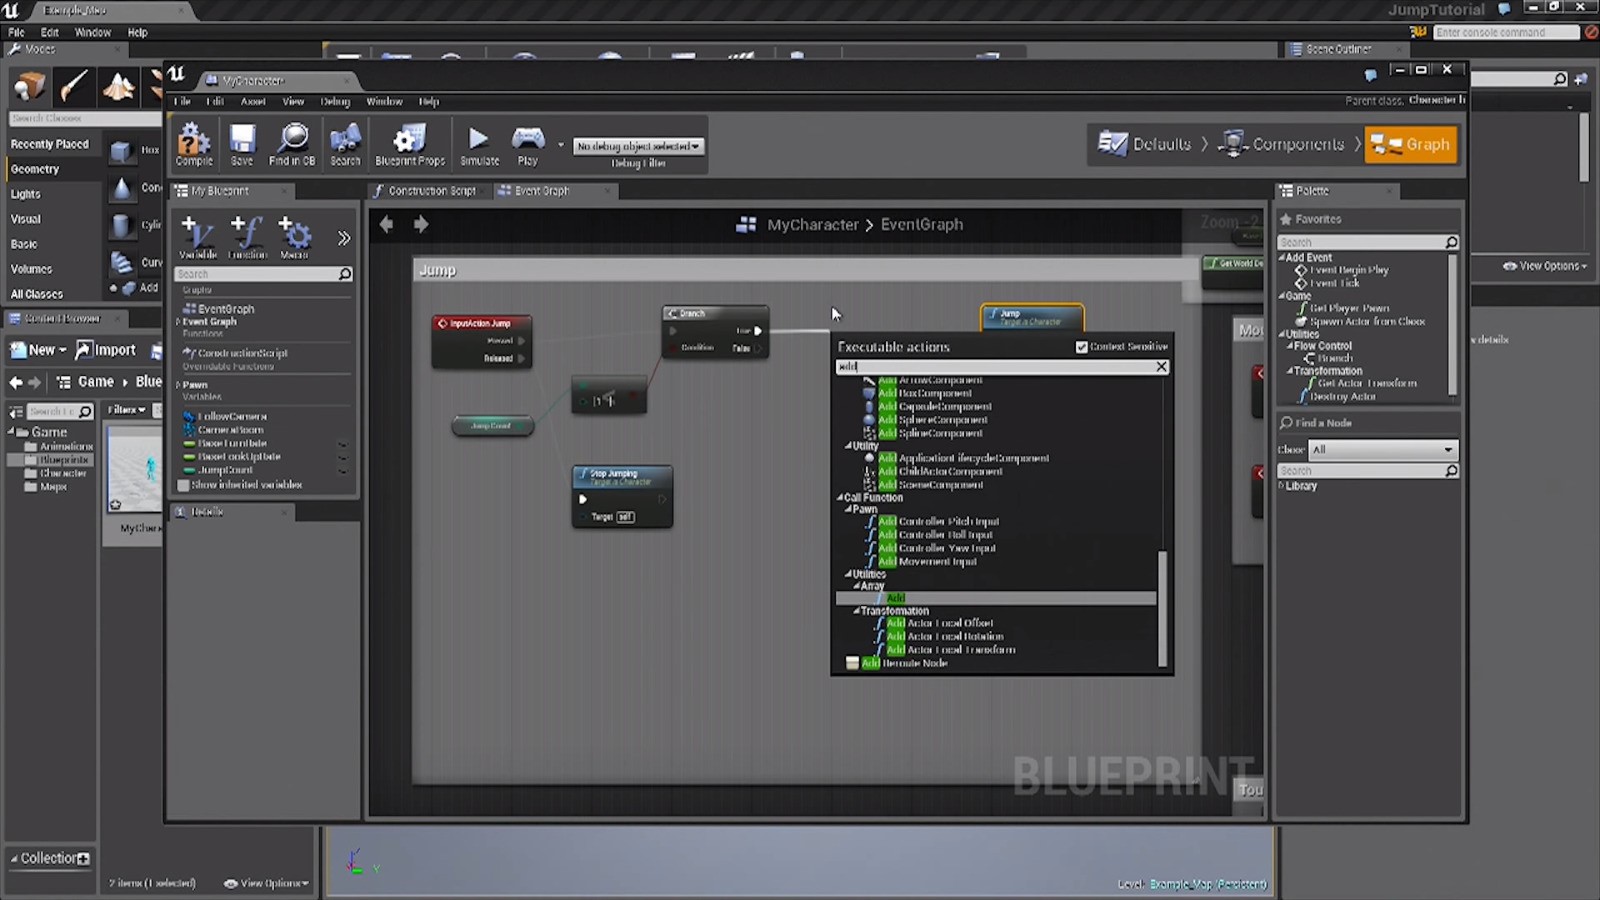1600x900 pixels.
Task: Switch to Components mode
Action: (1284, 144)
